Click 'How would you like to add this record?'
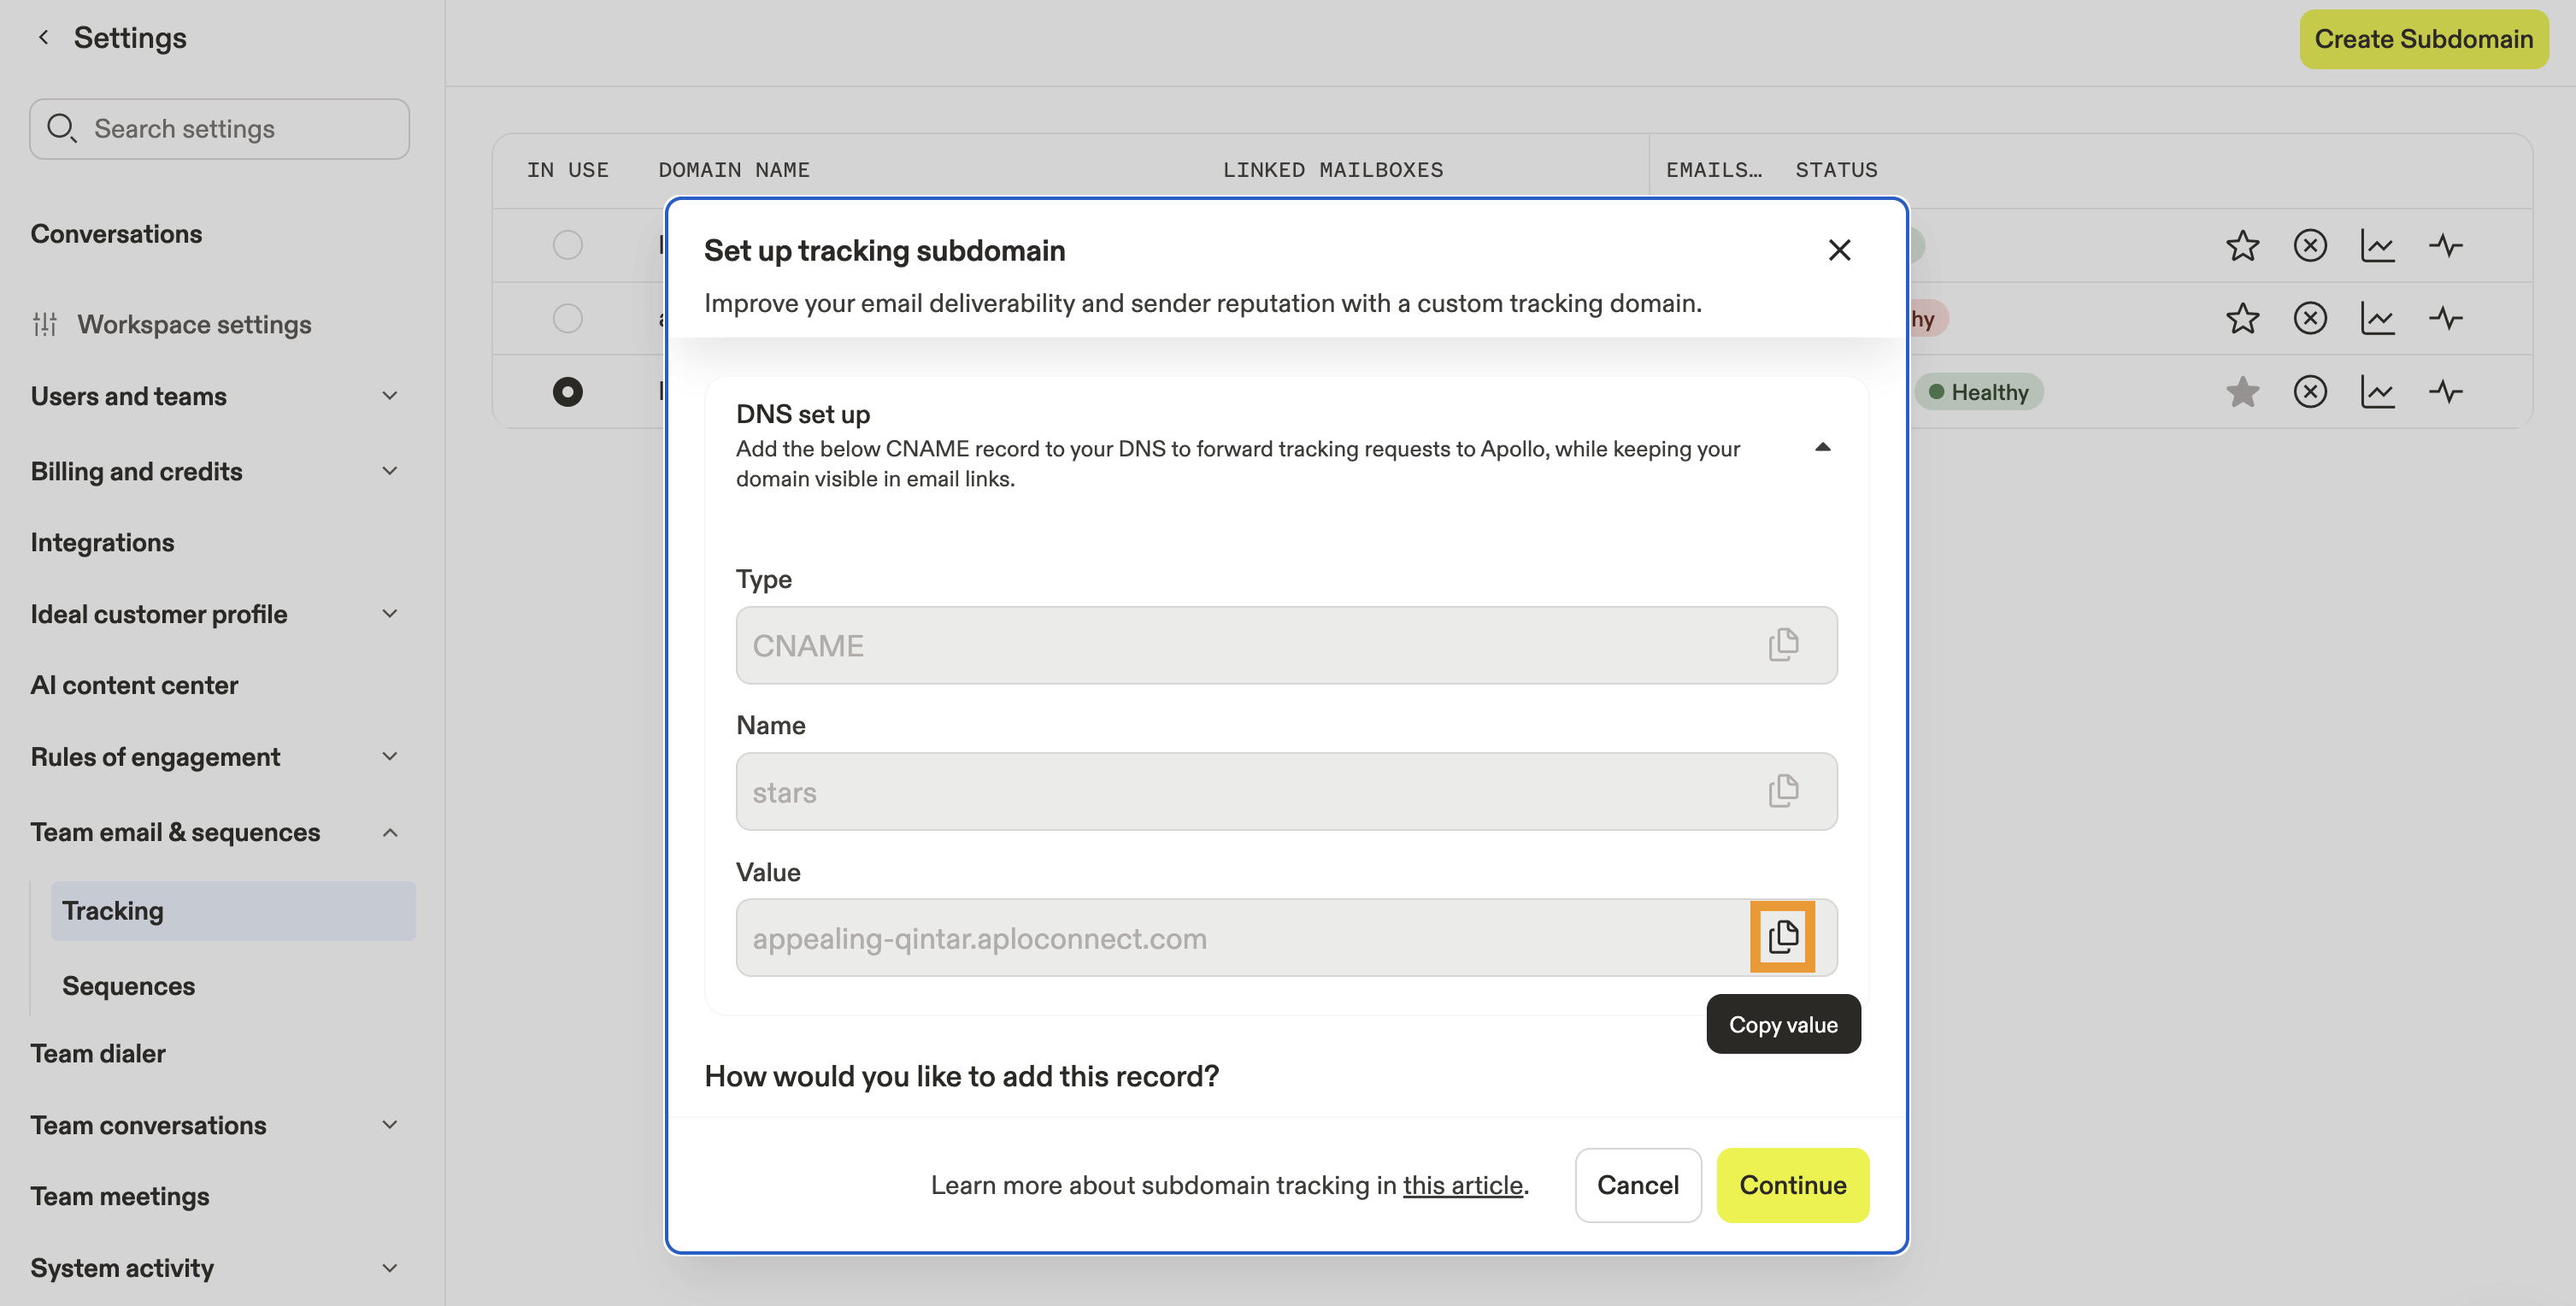 coord(961,1076)
